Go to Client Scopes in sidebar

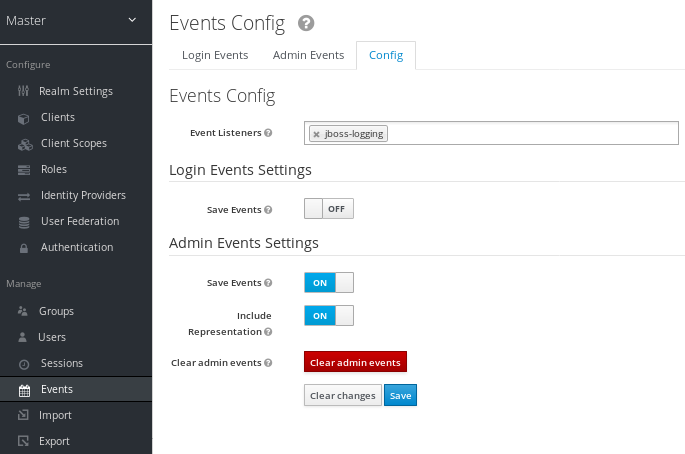point(76,143)
